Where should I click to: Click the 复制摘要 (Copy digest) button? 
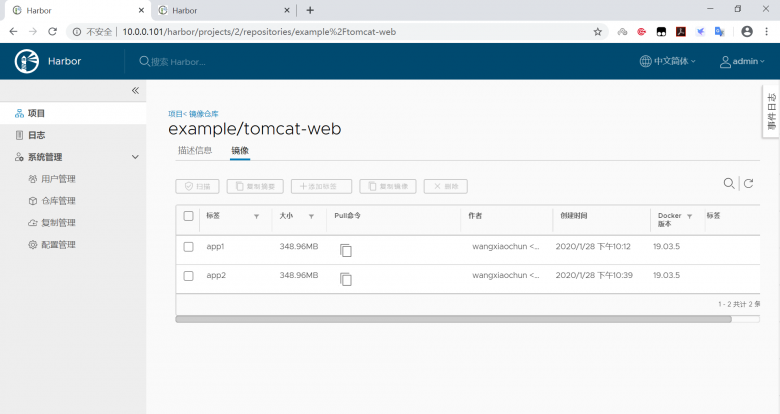pyautogui.click(x=255, y=187)
